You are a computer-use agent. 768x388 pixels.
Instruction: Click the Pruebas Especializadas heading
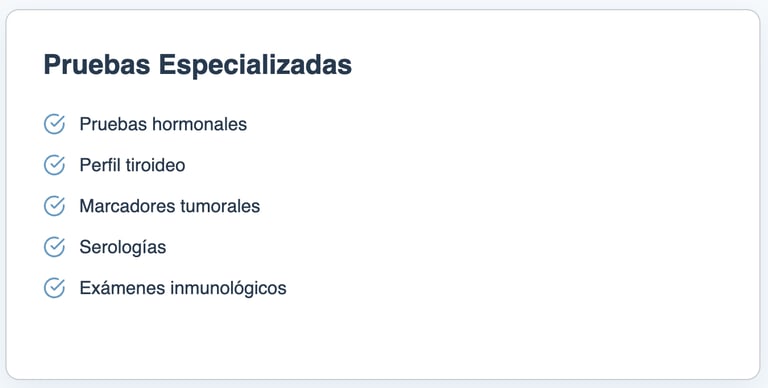tap(198, 65)
